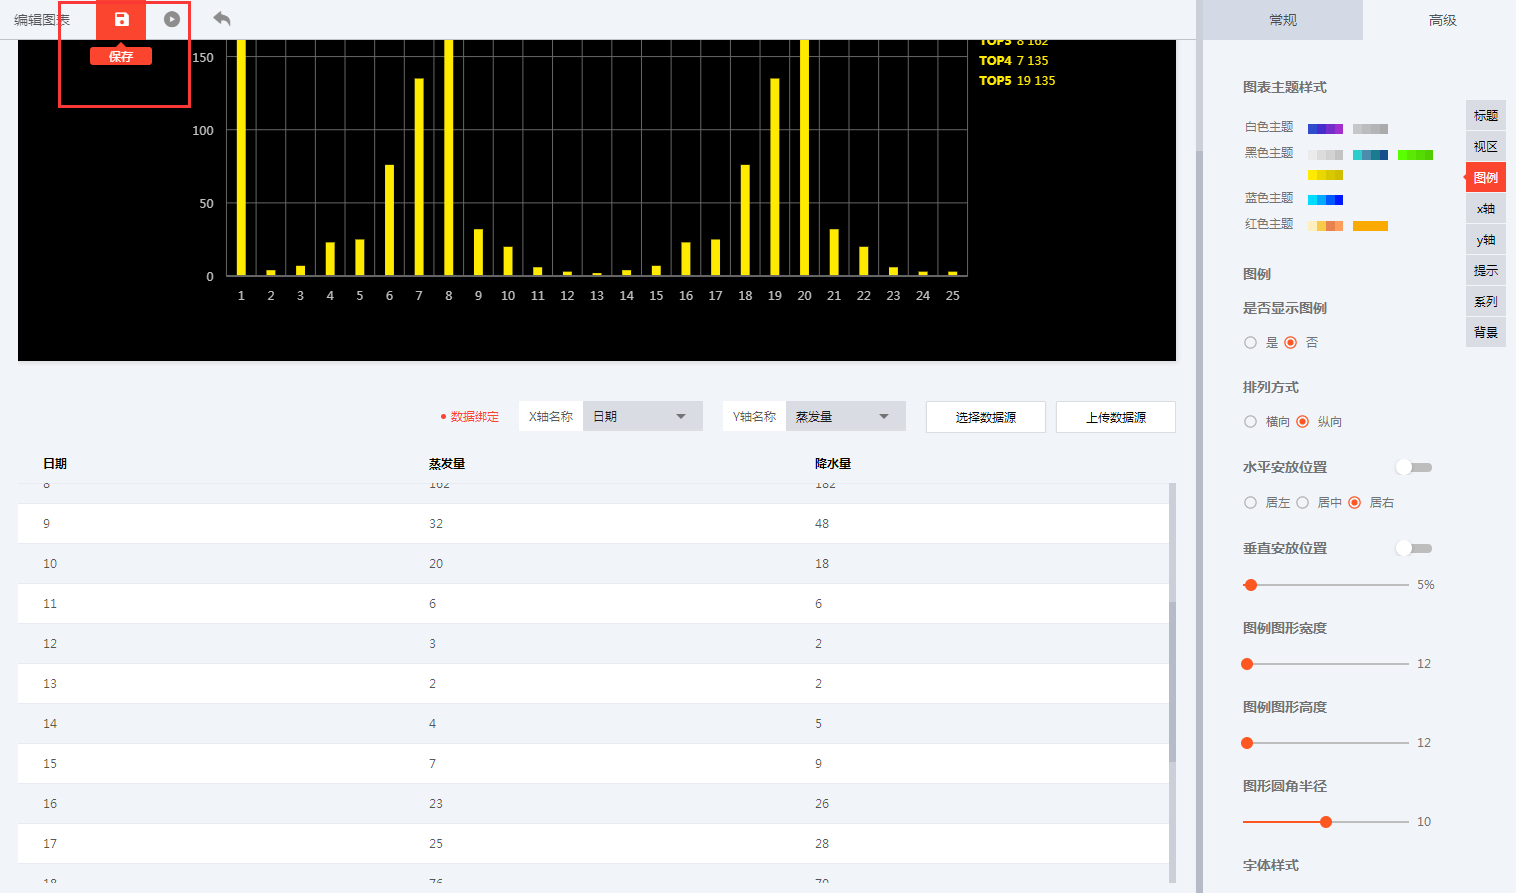The width and height of the screenshot is (1516, 893).
Task: Click 蒸发量 cell 20 in row 10
Action: [436, 564]
